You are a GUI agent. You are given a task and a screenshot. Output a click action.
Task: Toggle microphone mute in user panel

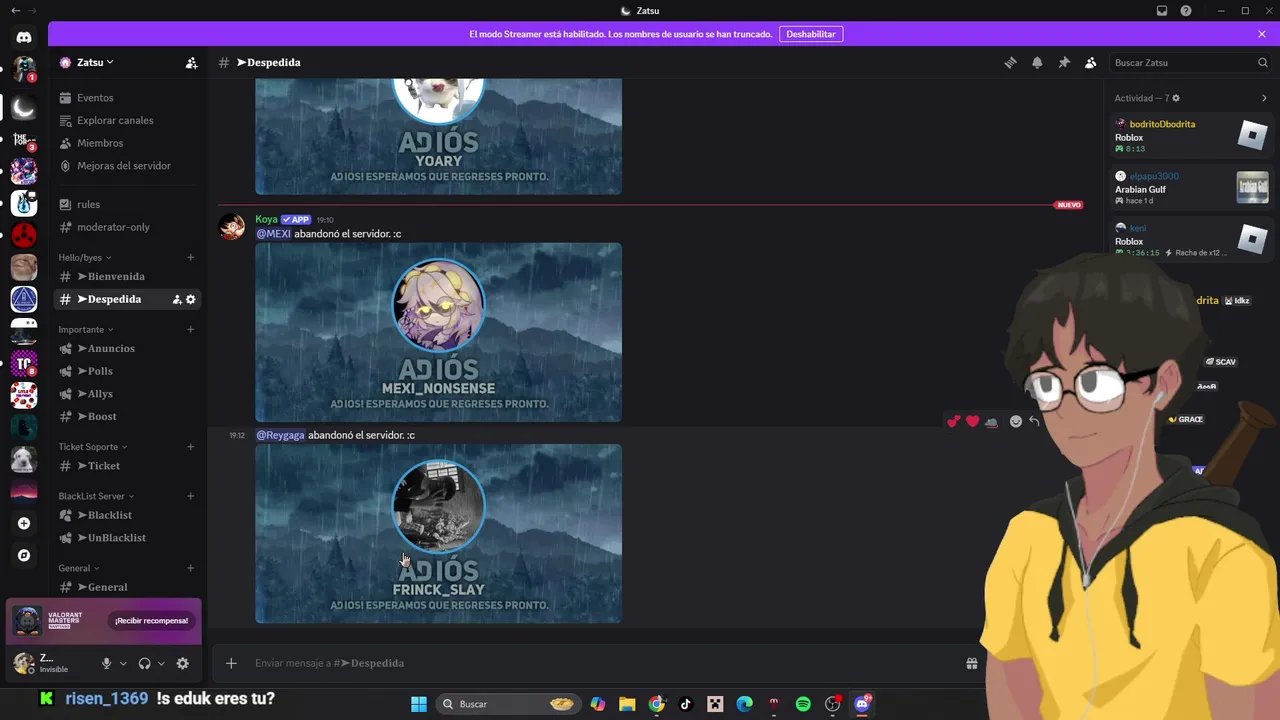[106, 663]
